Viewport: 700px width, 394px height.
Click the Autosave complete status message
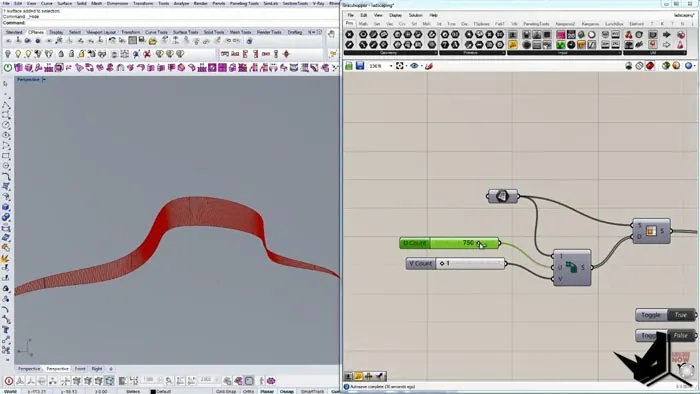(x=382, y=387)
